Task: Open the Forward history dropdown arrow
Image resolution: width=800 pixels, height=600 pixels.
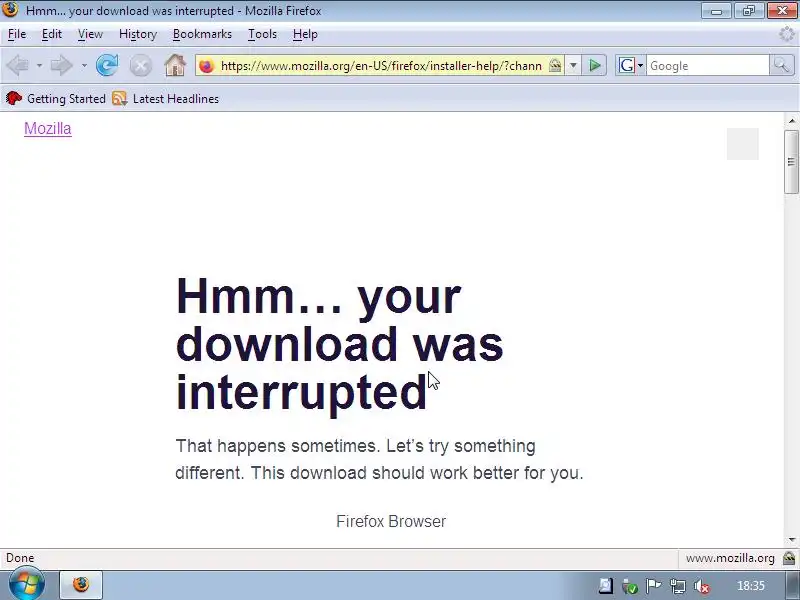Action: [84, 65]
